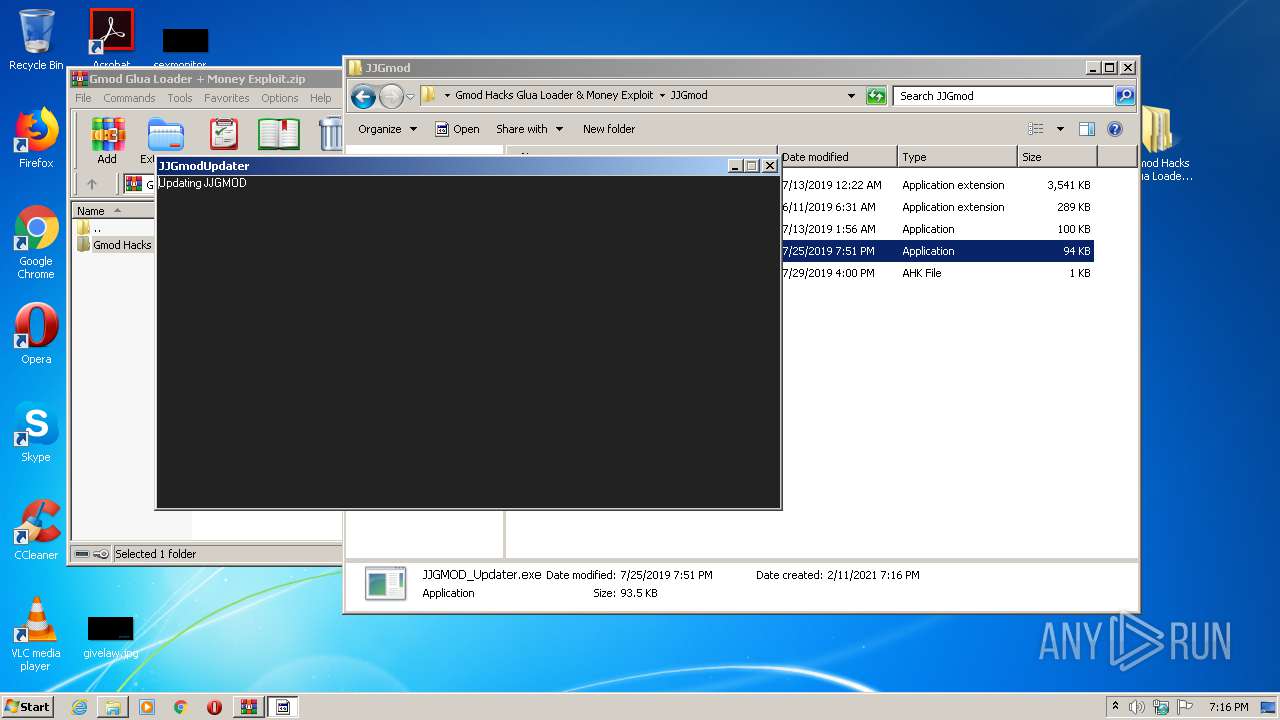1280x720 pixels.
Task: Click the taskbar clock showing 7:16 PM
Action: point(1228,707)
